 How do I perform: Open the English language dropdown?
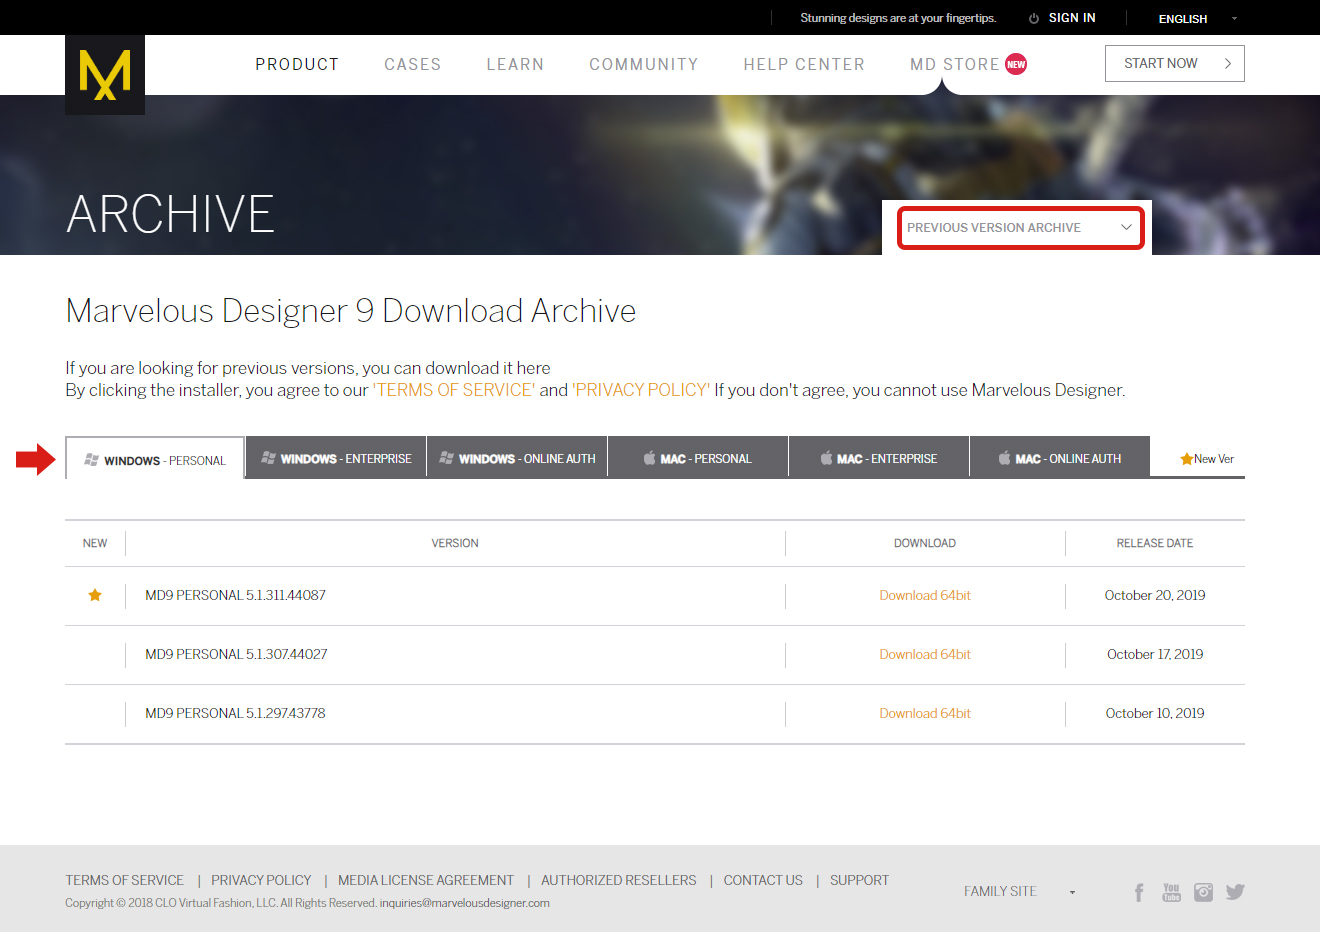point(1197,19)
